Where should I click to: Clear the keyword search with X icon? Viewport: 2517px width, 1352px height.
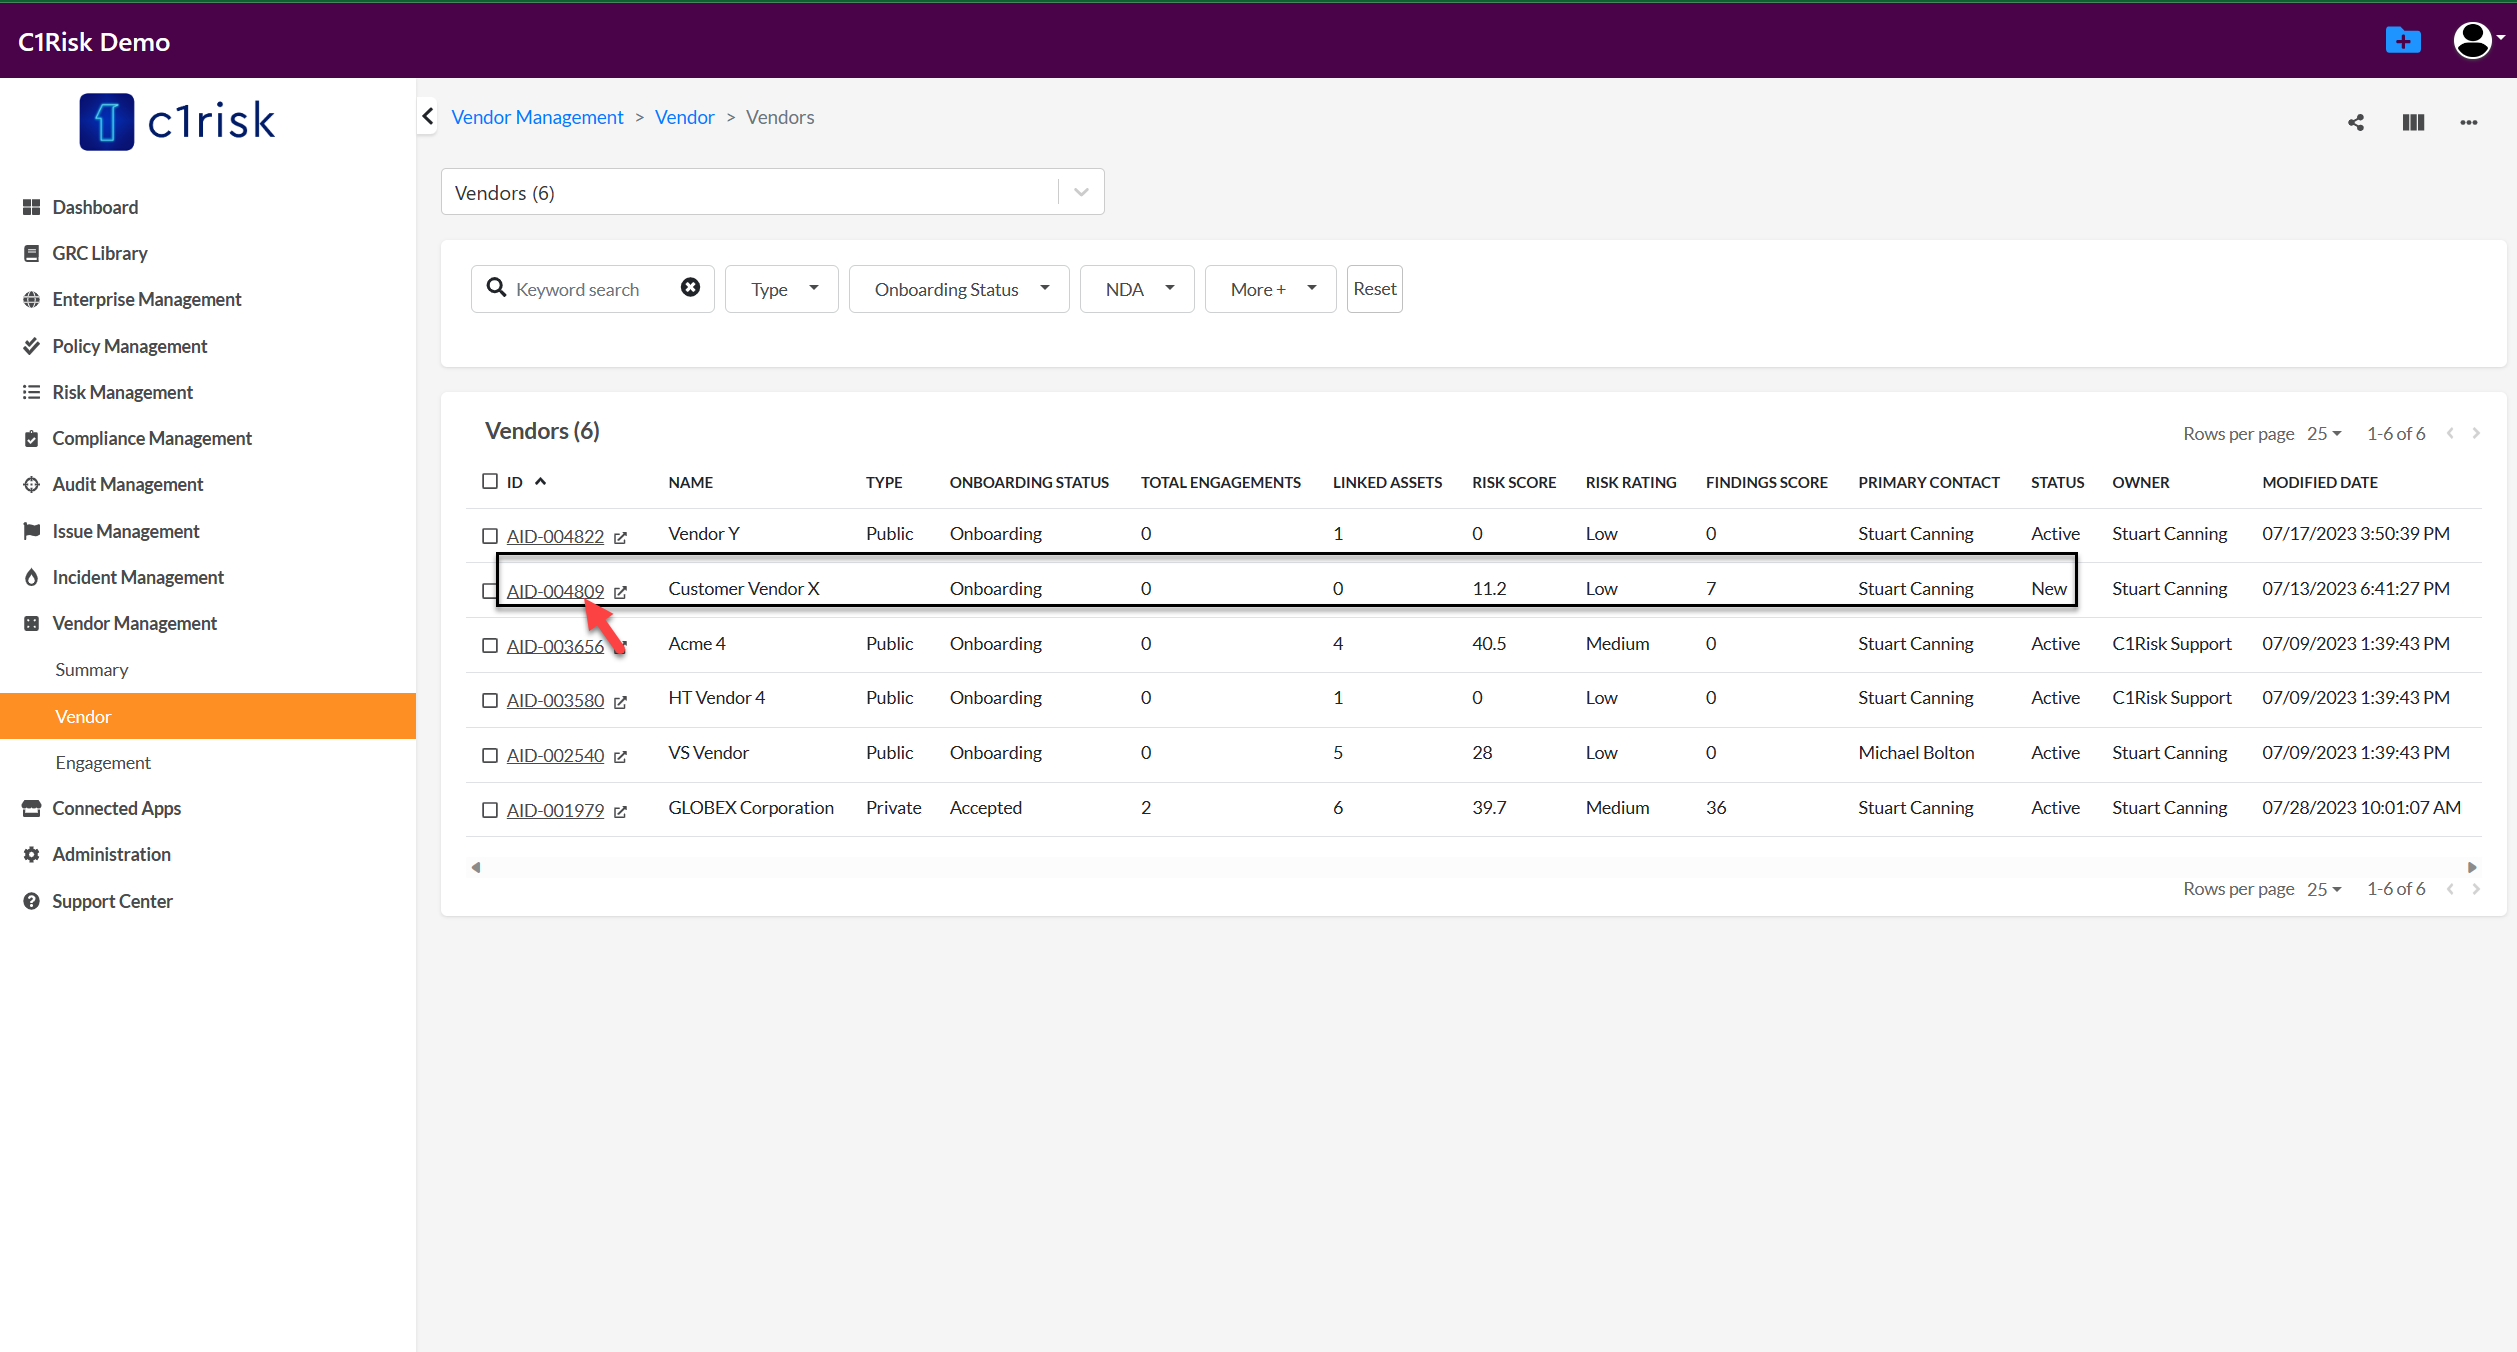tap(690, 288)
